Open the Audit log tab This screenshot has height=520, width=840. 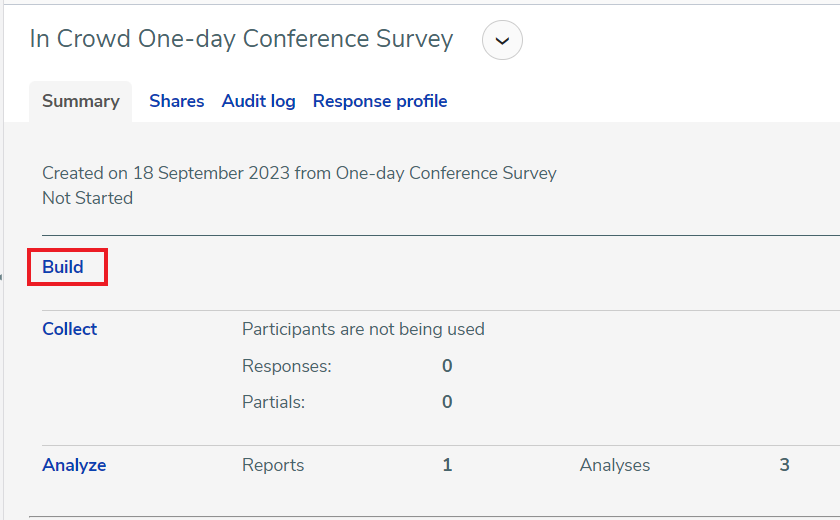(258, 101)
